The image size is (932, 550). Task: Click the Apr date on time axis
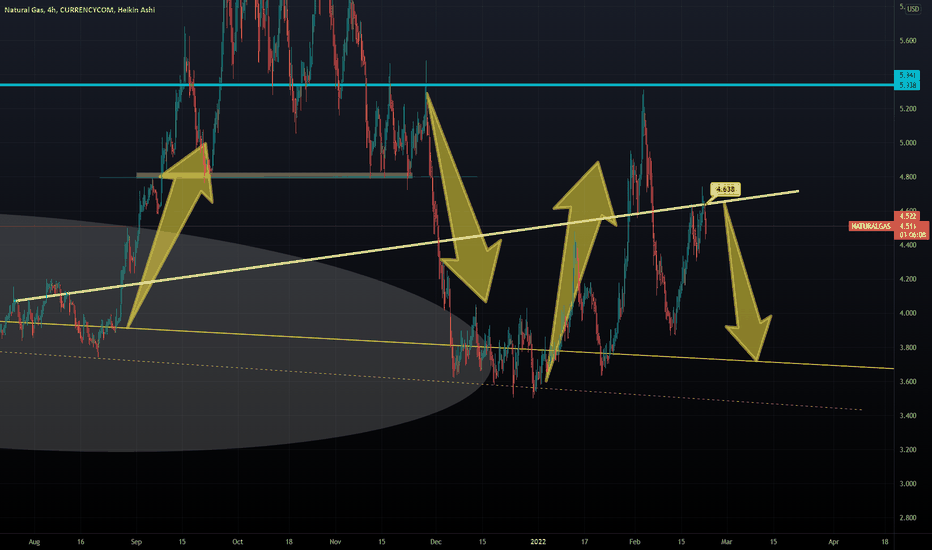point(833,542)
